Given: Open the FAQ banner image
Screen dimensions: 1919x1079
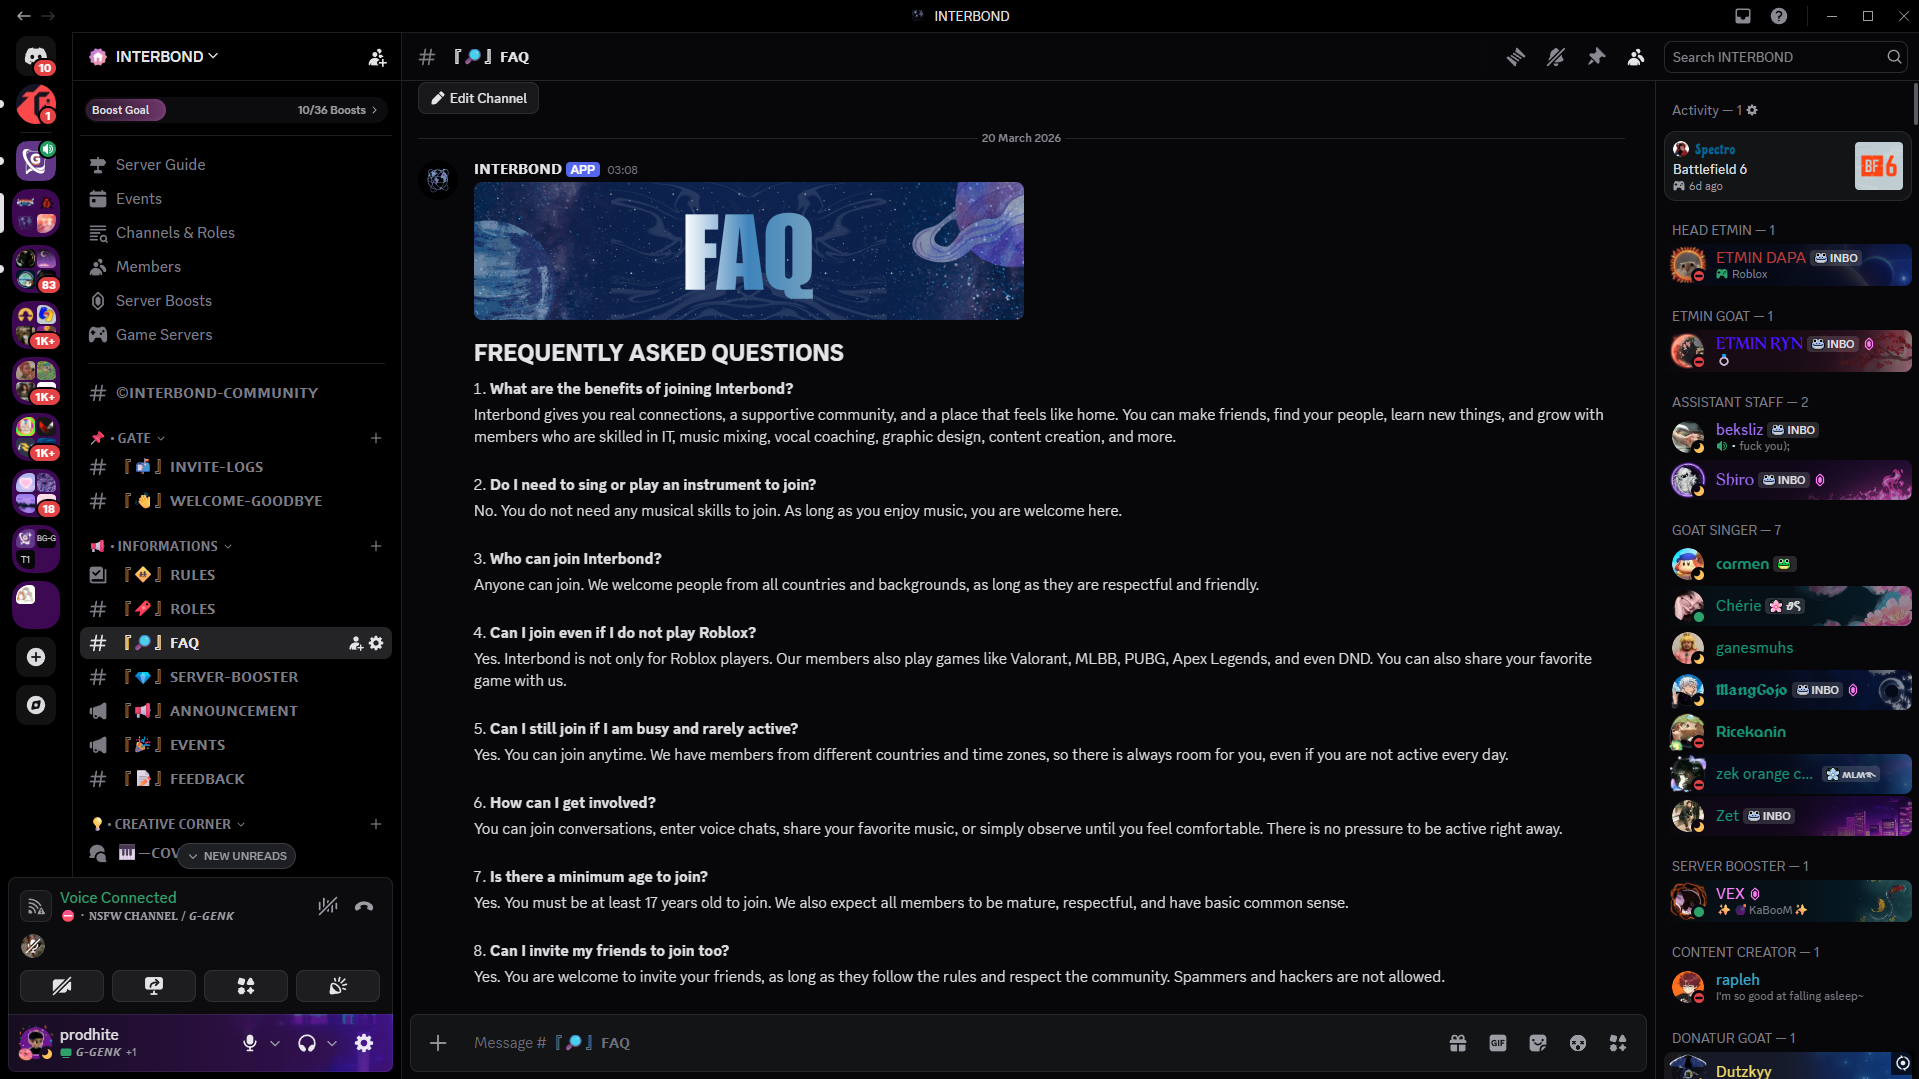Looking at the screenshot, I should pyautogui.click(x=749, y=251).
